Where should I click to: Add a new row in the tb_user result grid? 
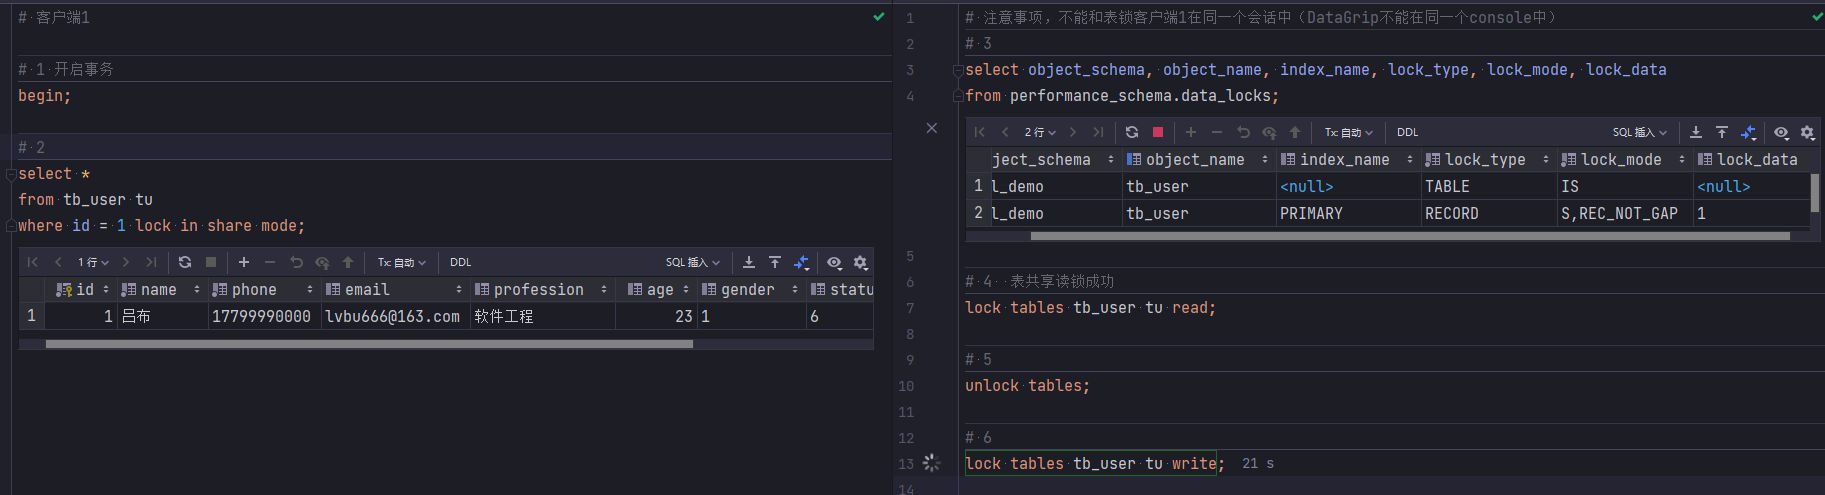click(244, 262)
